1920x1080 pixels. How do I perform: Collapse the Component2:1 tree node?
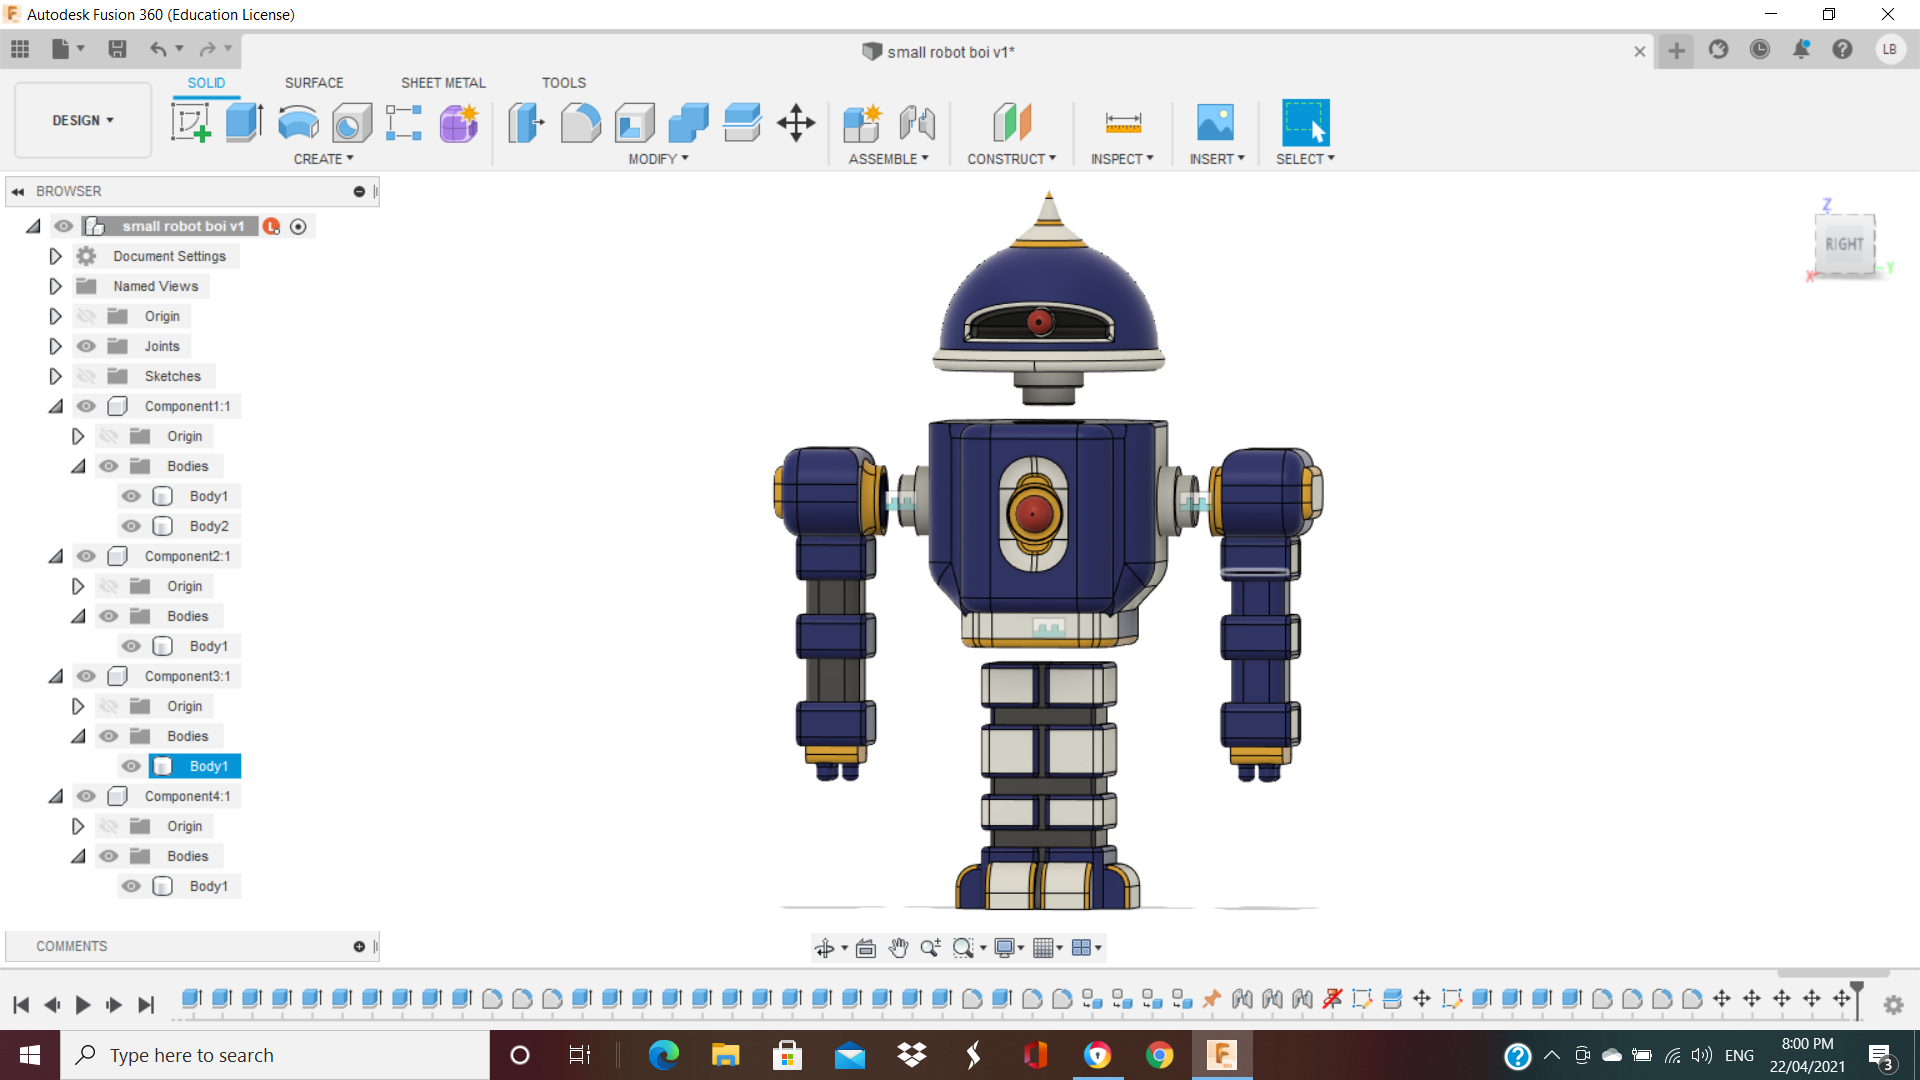55,556
